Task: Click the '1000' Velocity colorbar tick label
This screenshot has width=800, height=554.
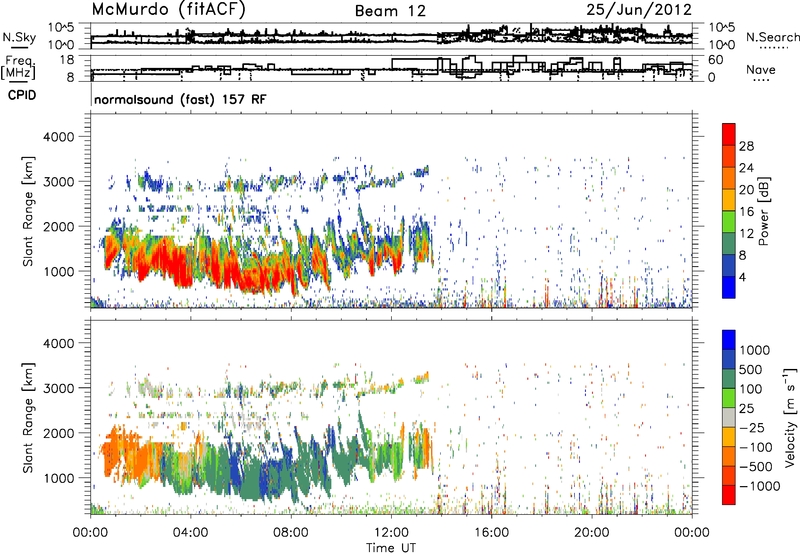Action: (x=755, y=350)
